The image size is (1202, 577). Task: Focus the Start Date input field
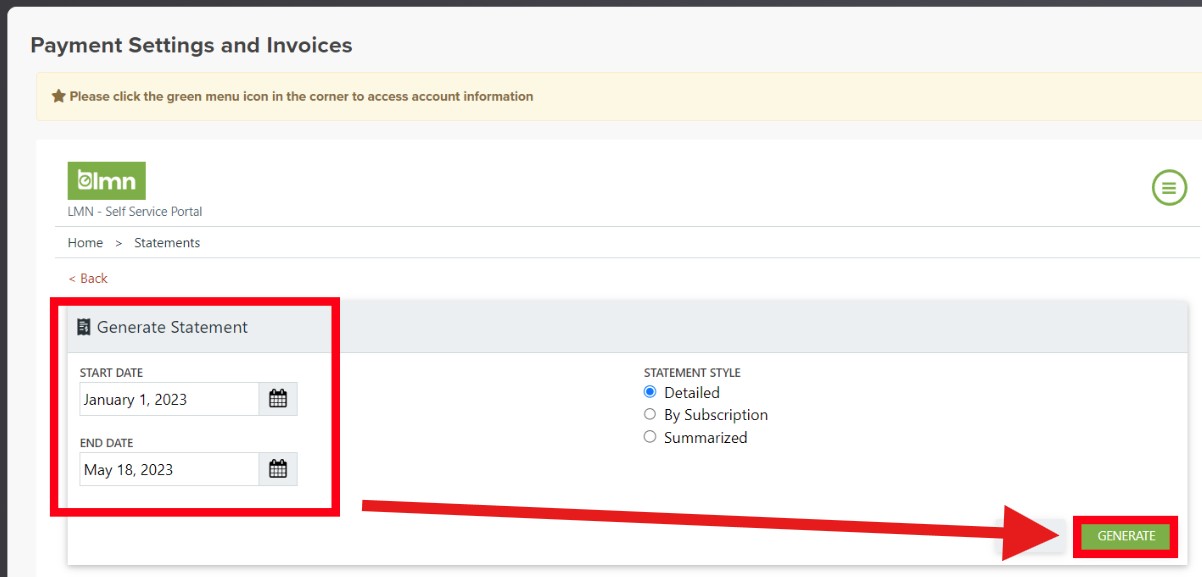pos(170,399)
